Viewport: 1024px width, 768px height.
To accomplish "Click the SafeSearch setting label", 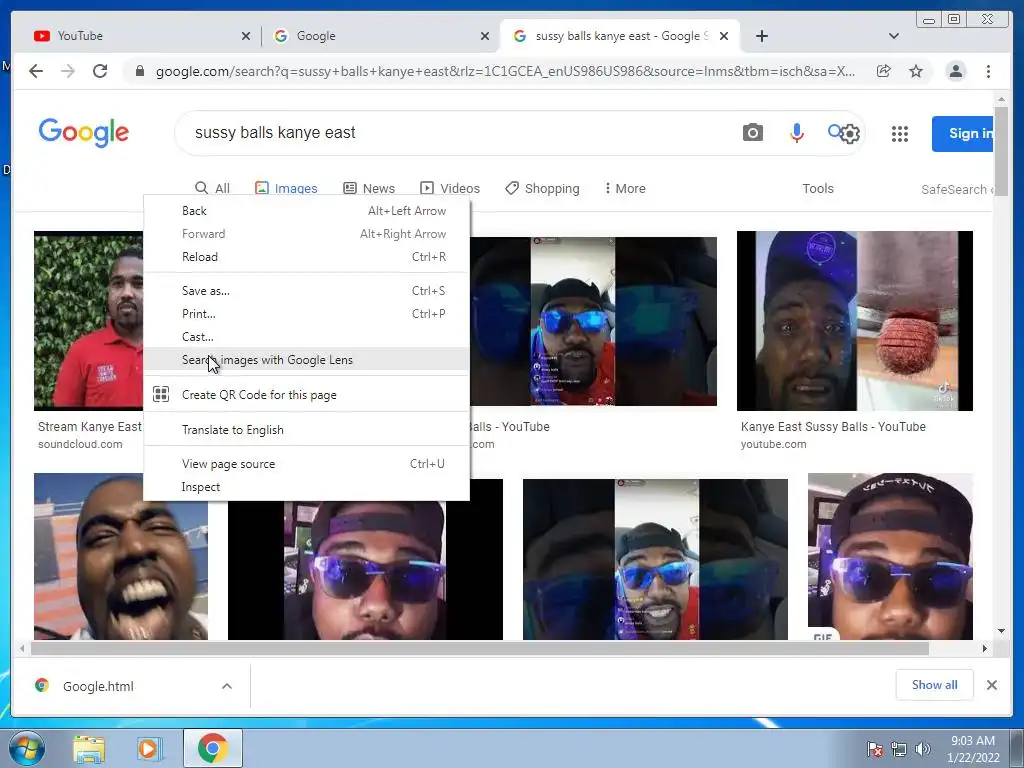I will point(957,189).
